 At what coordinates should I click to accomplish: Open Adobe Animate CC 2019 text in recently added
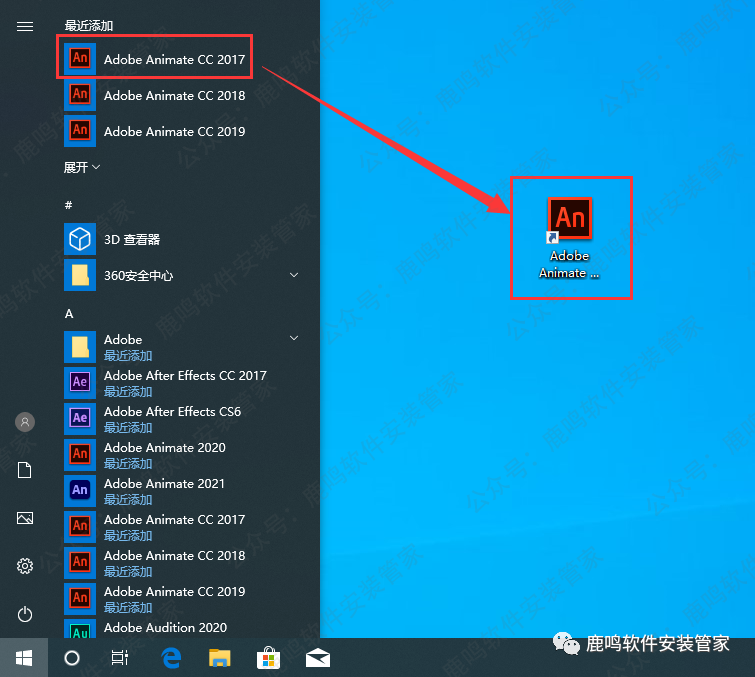pos(175,131)
